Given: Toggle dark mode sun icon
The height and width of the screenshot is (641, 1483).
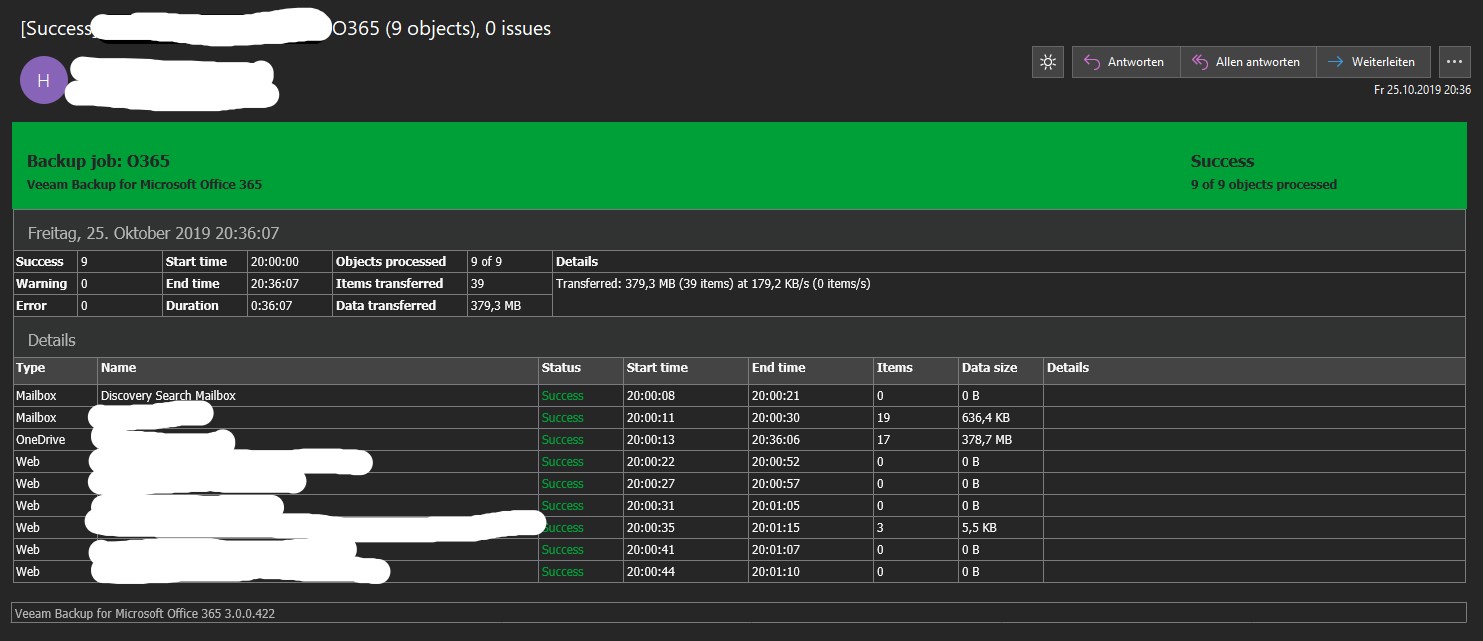Looking at the screenshot, I should click(1047, 62).
